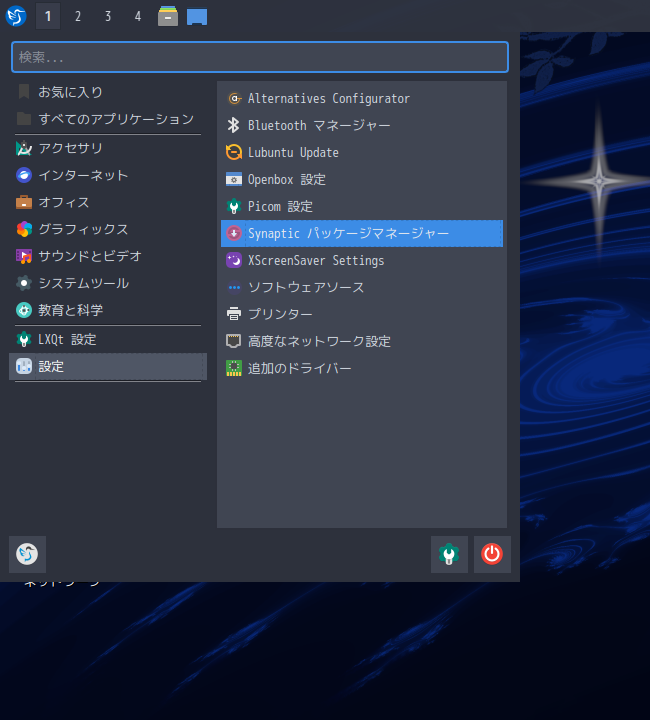Select the システムツール category
Screen dimensions: 650x720
(108, 283)
